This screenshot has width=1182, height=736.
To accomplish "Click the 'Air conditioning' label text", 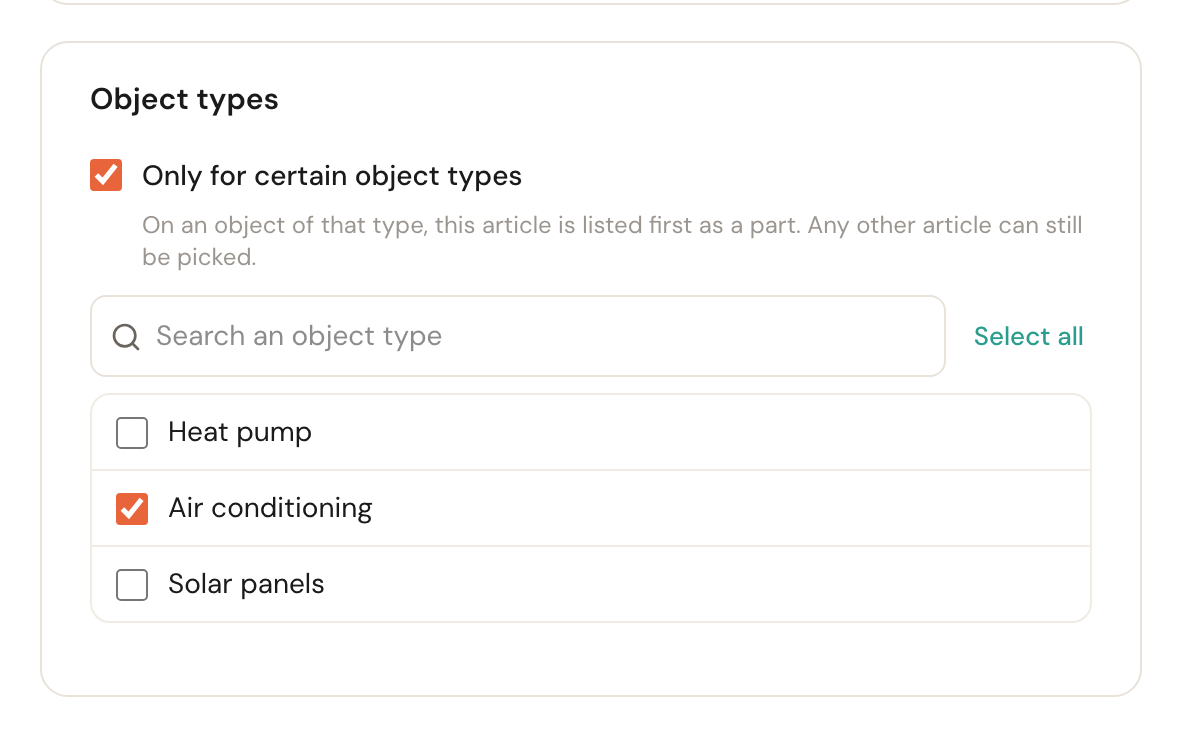I will 270,508.
